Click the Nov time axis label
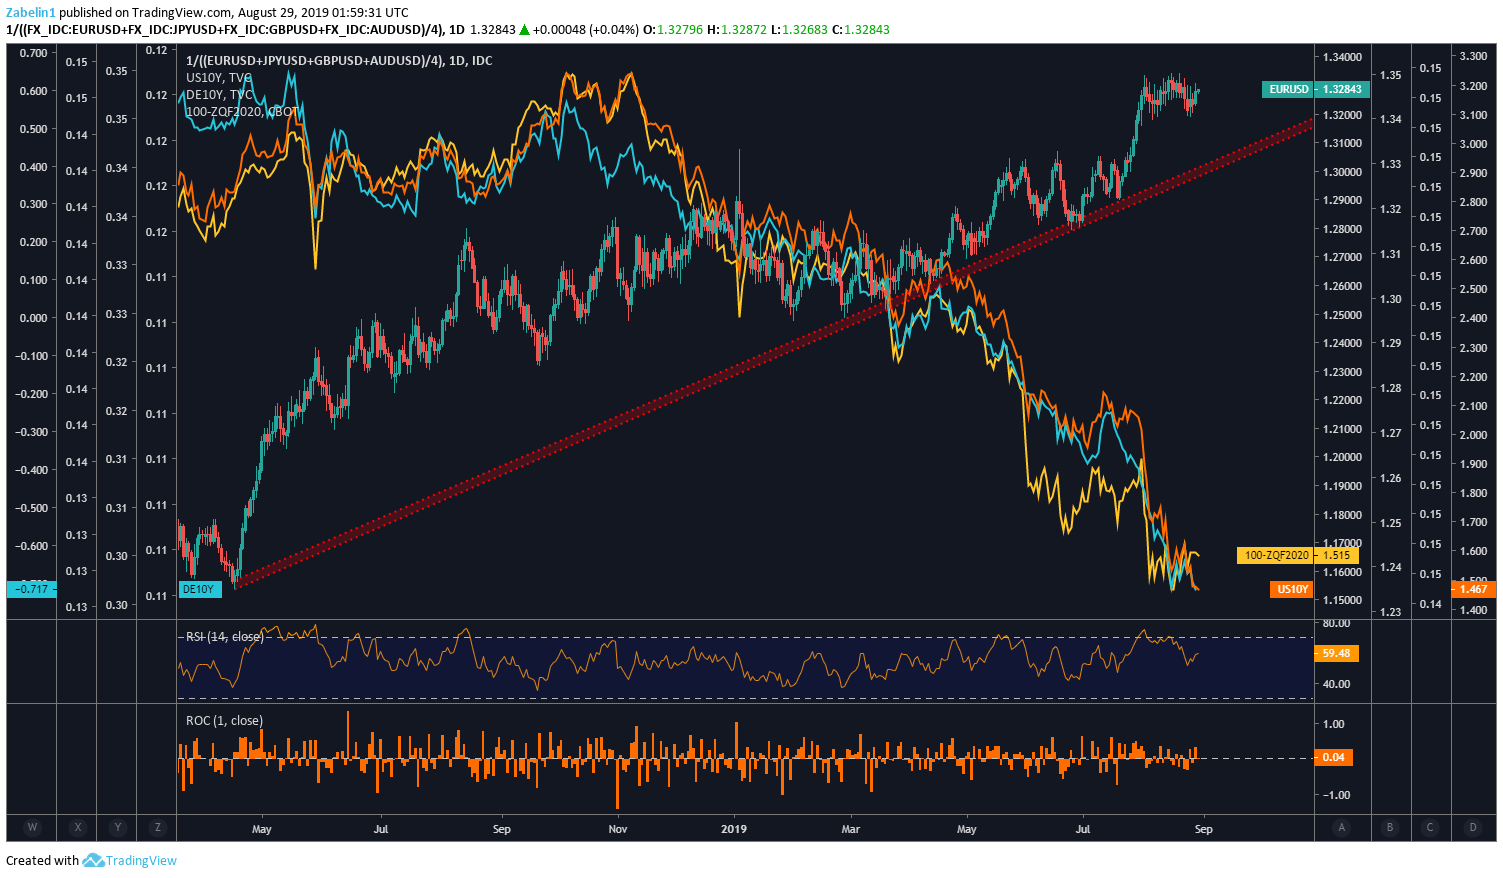This screenshot has height=878, width=1503. click(x=618, y=828)
